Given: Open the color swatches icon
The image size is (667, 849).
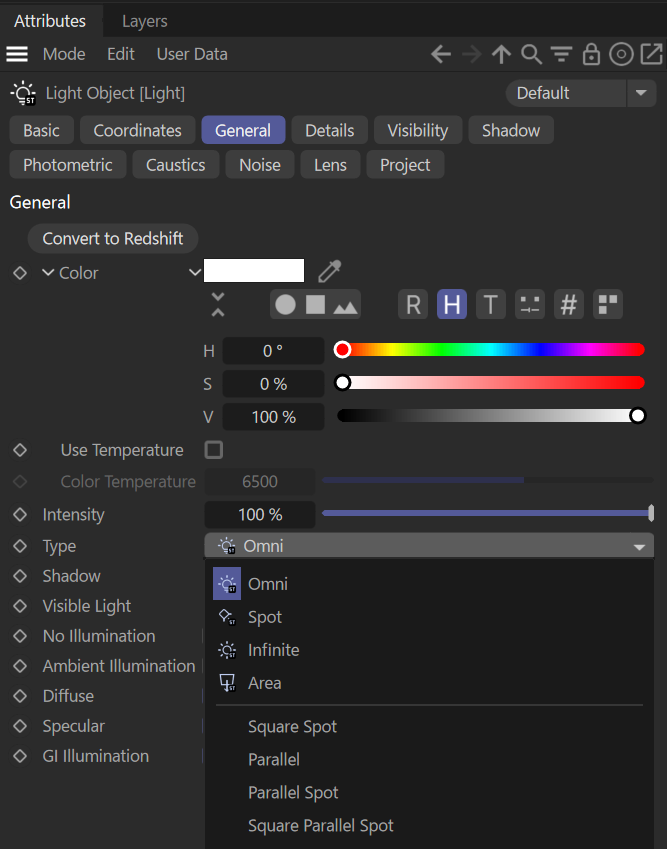Looking at the screenshot, I should click(x=607, y=305).
